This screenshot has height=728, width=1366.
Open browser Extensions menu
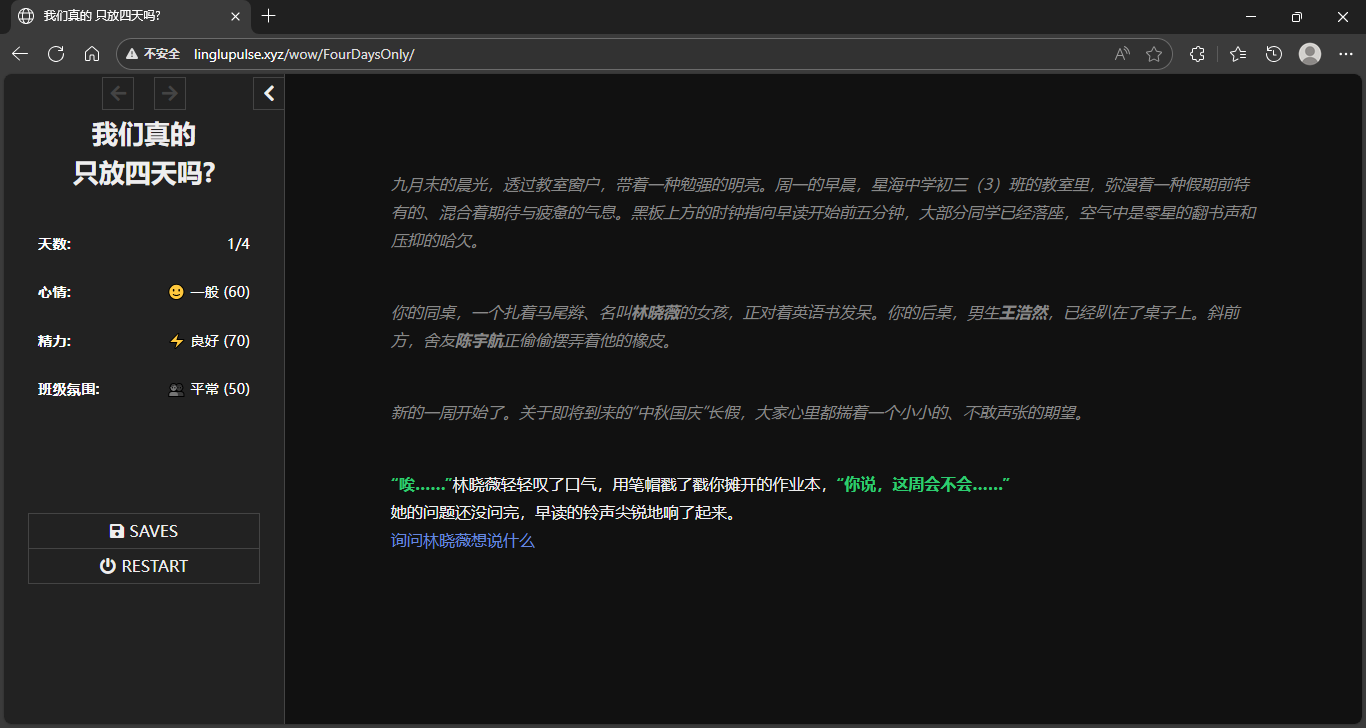pyautogui.click(x=1197, y=54)
